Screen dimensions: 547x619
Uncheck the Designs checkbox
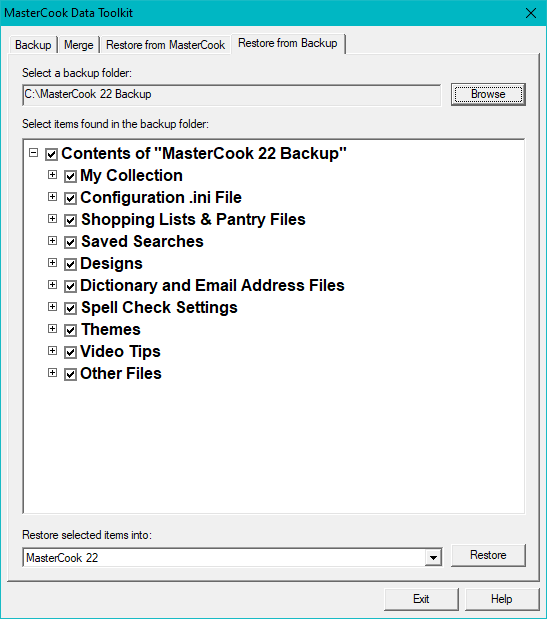tap(70, 264)
